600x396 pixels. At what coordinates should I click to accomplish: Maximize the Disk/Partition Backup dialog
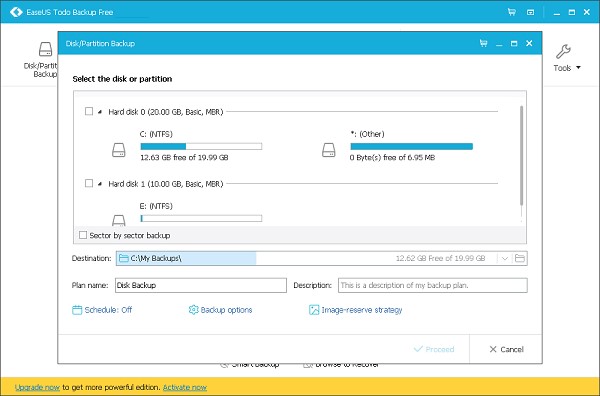point(514,44)
